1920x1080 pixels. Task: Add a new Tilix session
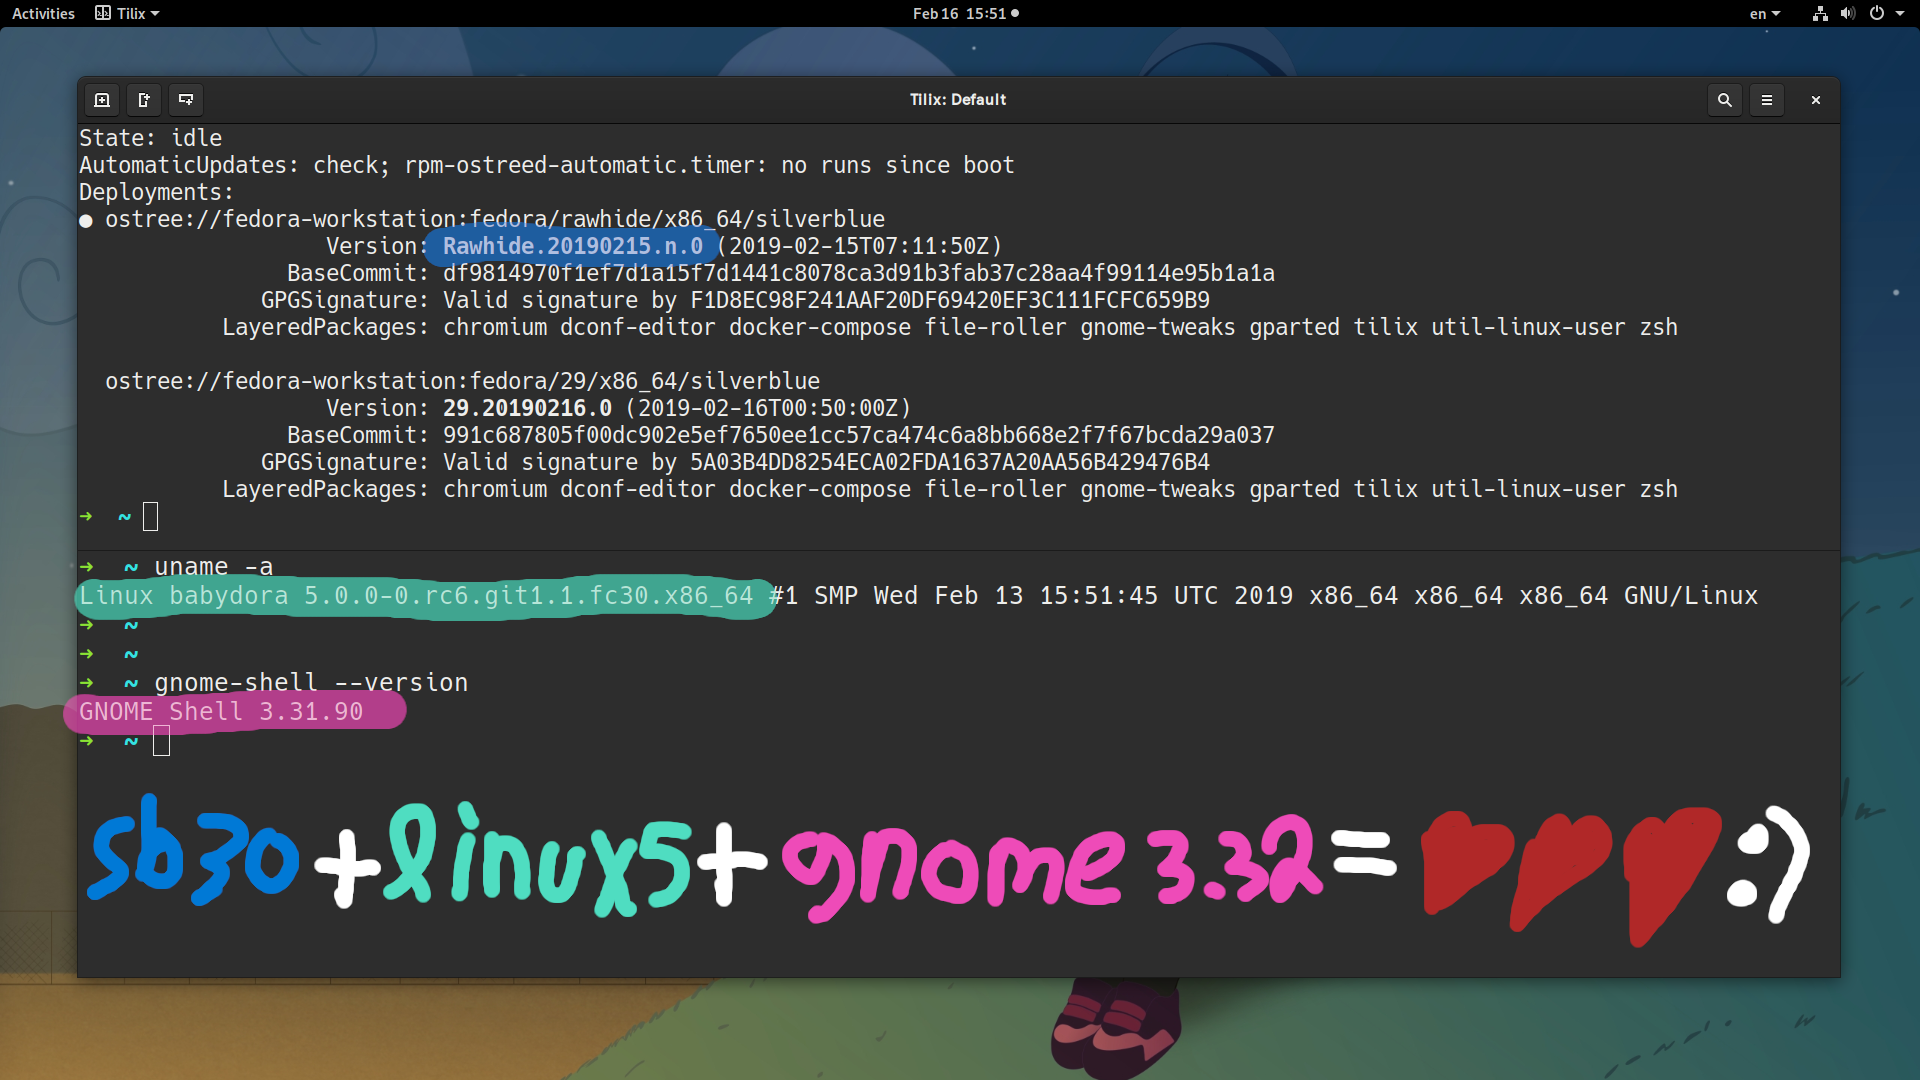102,100
